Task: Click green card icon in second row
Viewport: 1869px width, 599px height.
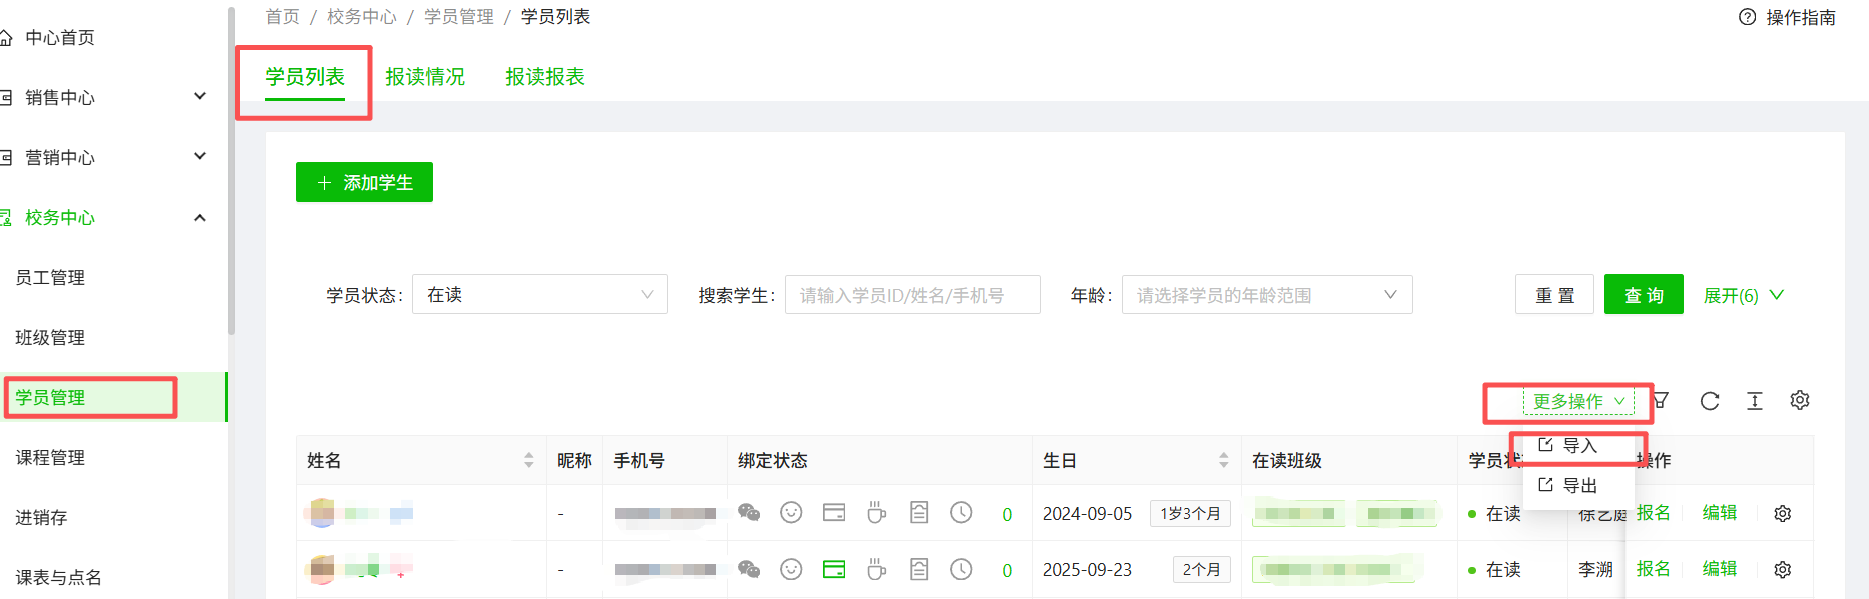Action: [x=834, y=569]
